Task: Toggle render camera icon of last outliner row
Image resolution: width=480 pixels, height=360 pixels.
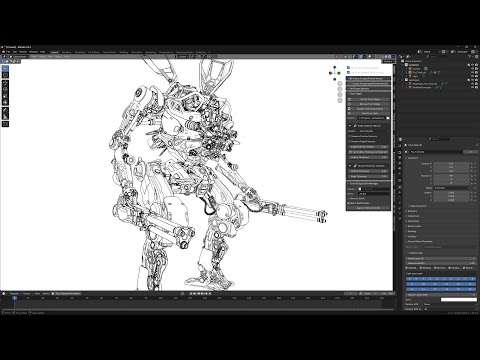Action: [x=476, y=87]
